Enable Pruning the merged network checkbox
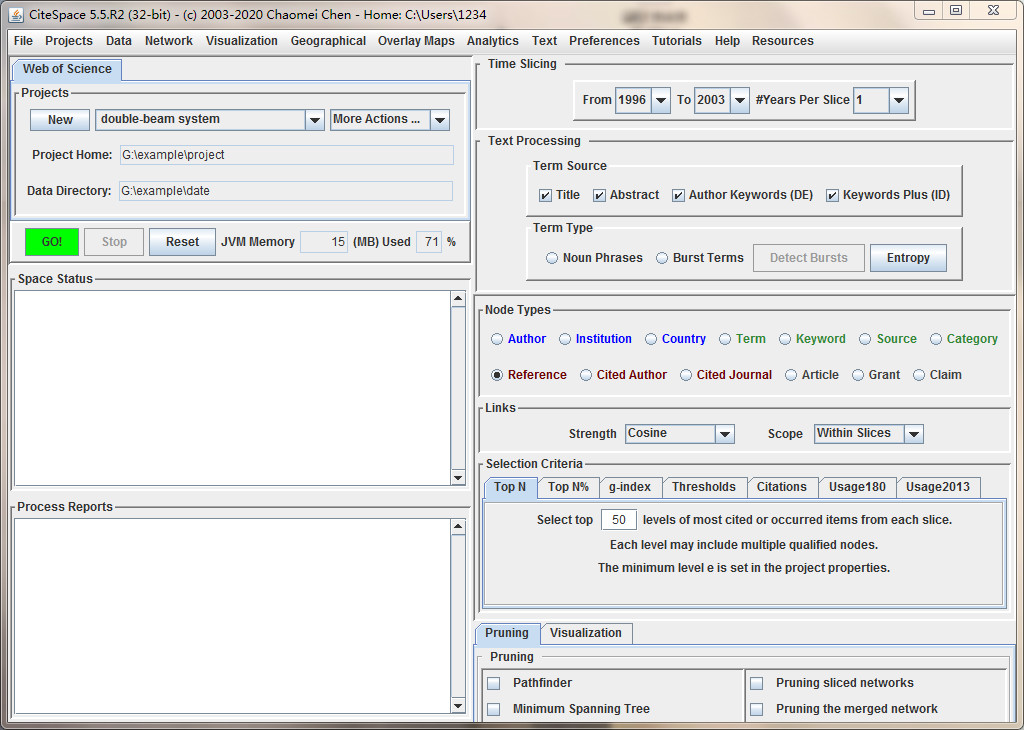Image resolution: width=1024 pixels, height=730 pixels. coord(756,709)
